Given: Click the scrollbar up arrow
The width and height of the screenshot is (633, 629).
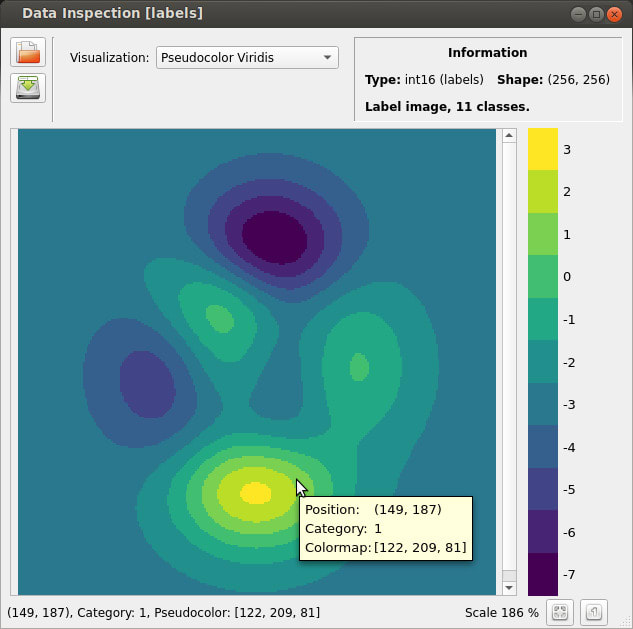Looking at the screenshot, I should pyautogui.click(x=509, y=136).
